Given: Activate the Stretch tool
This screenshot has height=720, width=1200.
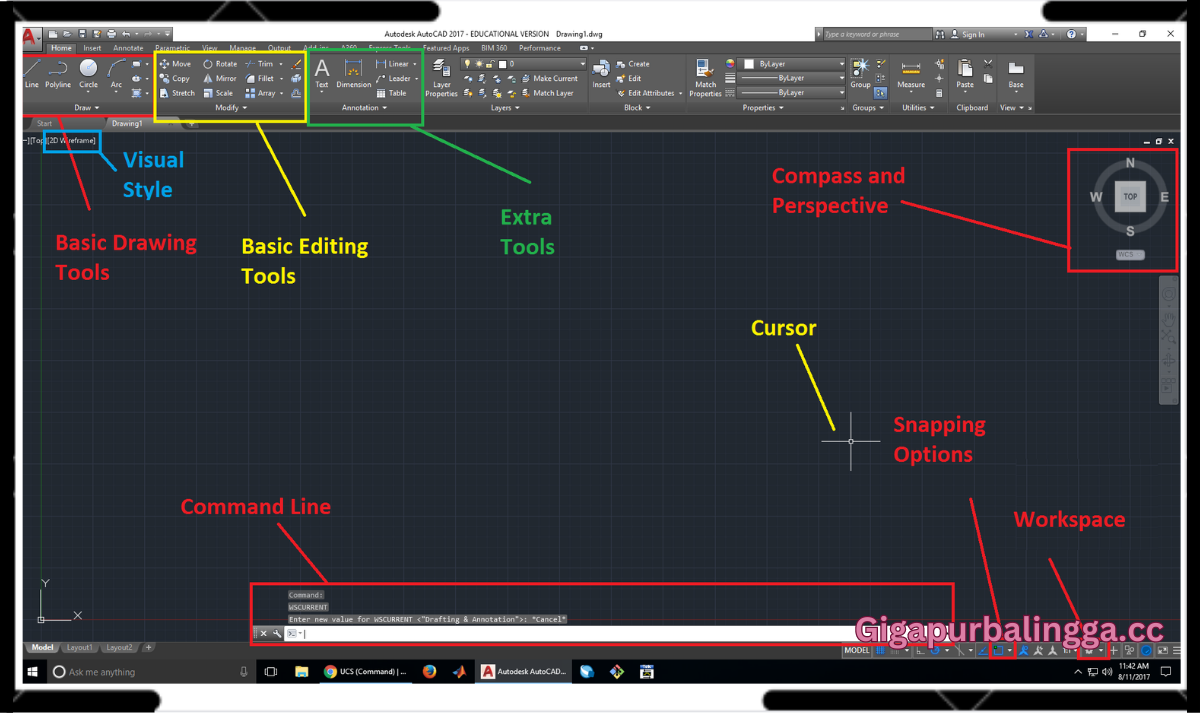Looking at the screenshot, I should [x=177, y=93].
